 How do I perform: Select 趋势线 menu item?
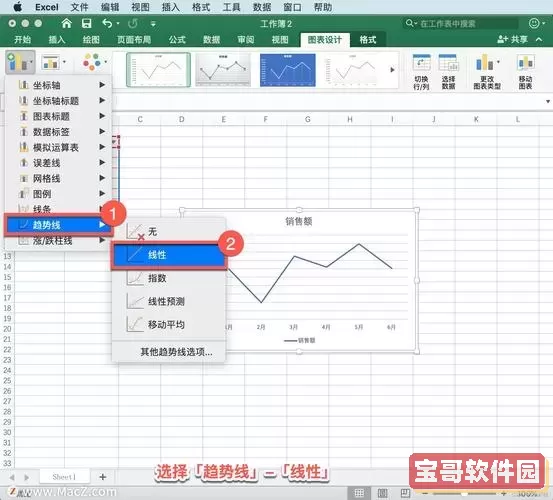coord(59,225)
